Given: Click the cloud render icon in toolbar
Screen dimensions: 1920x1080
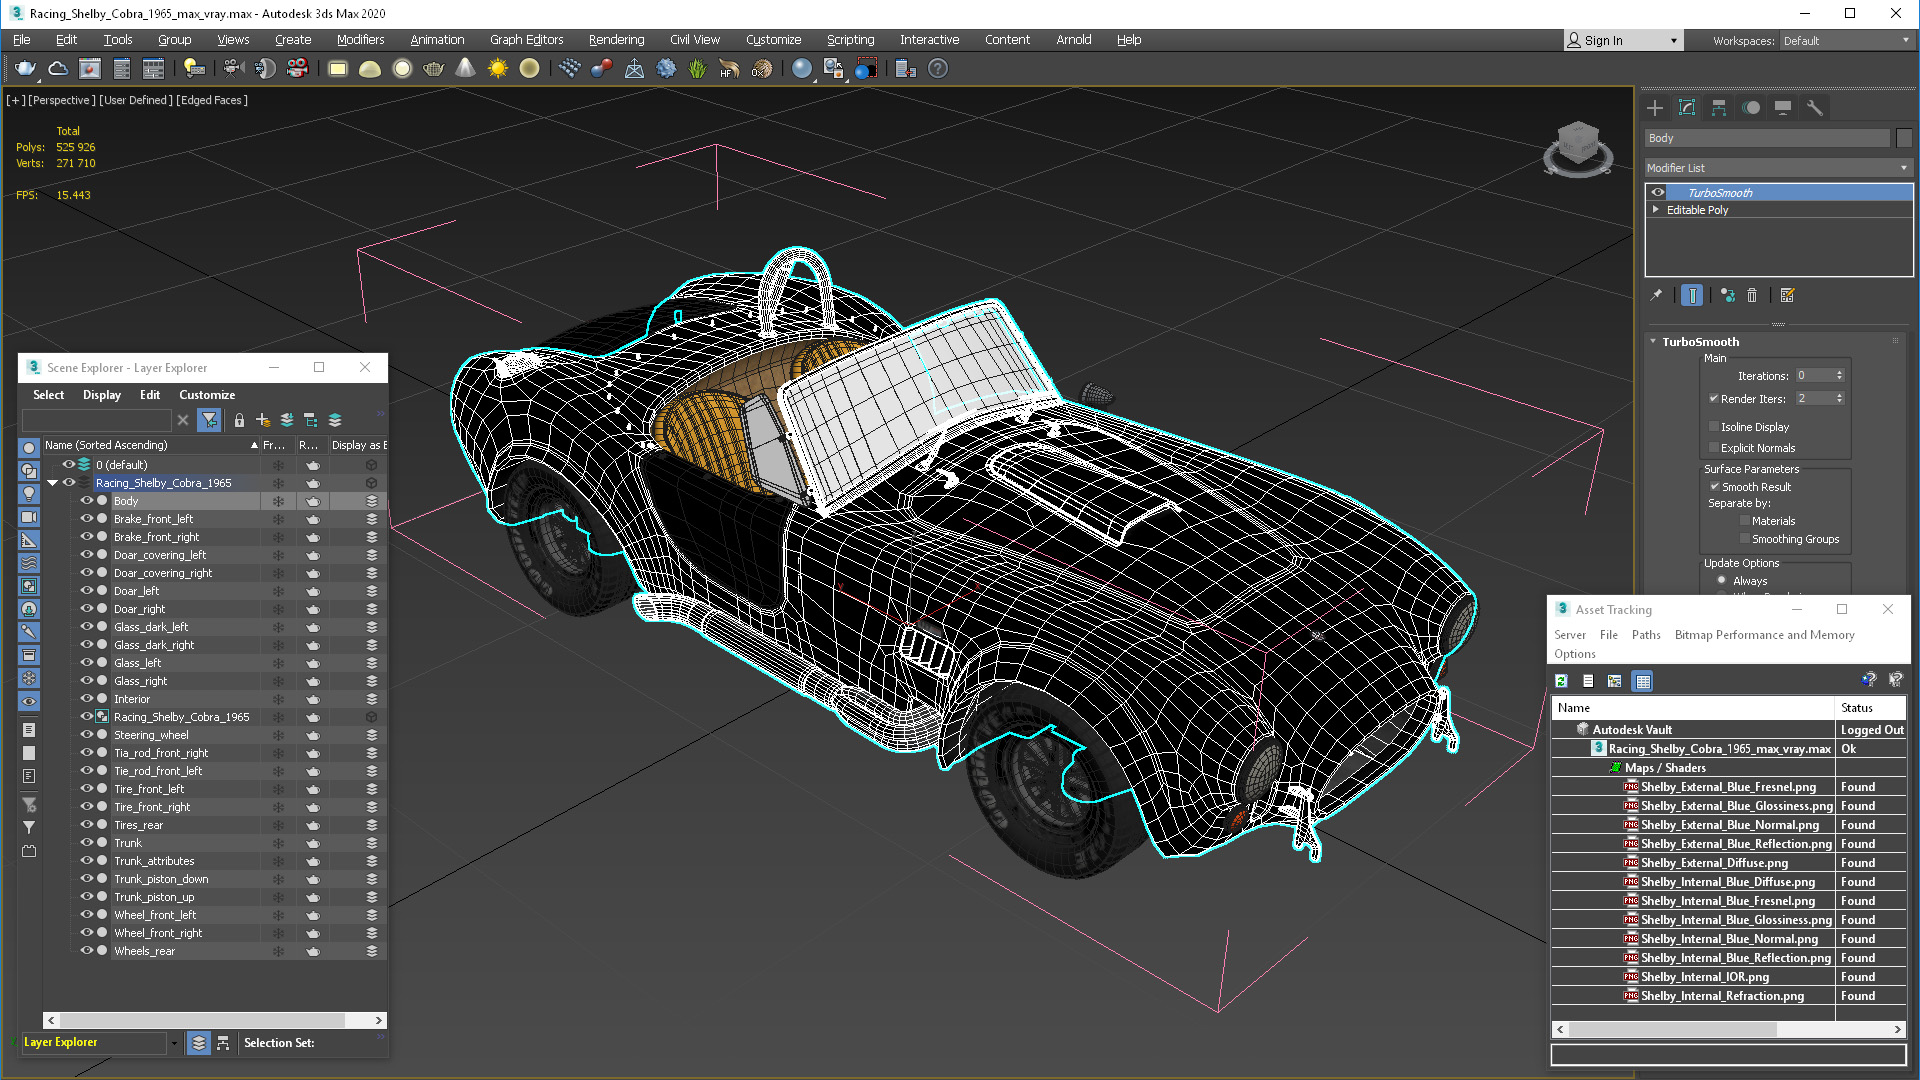Looking at the screenshot, I should coord(58,69).
